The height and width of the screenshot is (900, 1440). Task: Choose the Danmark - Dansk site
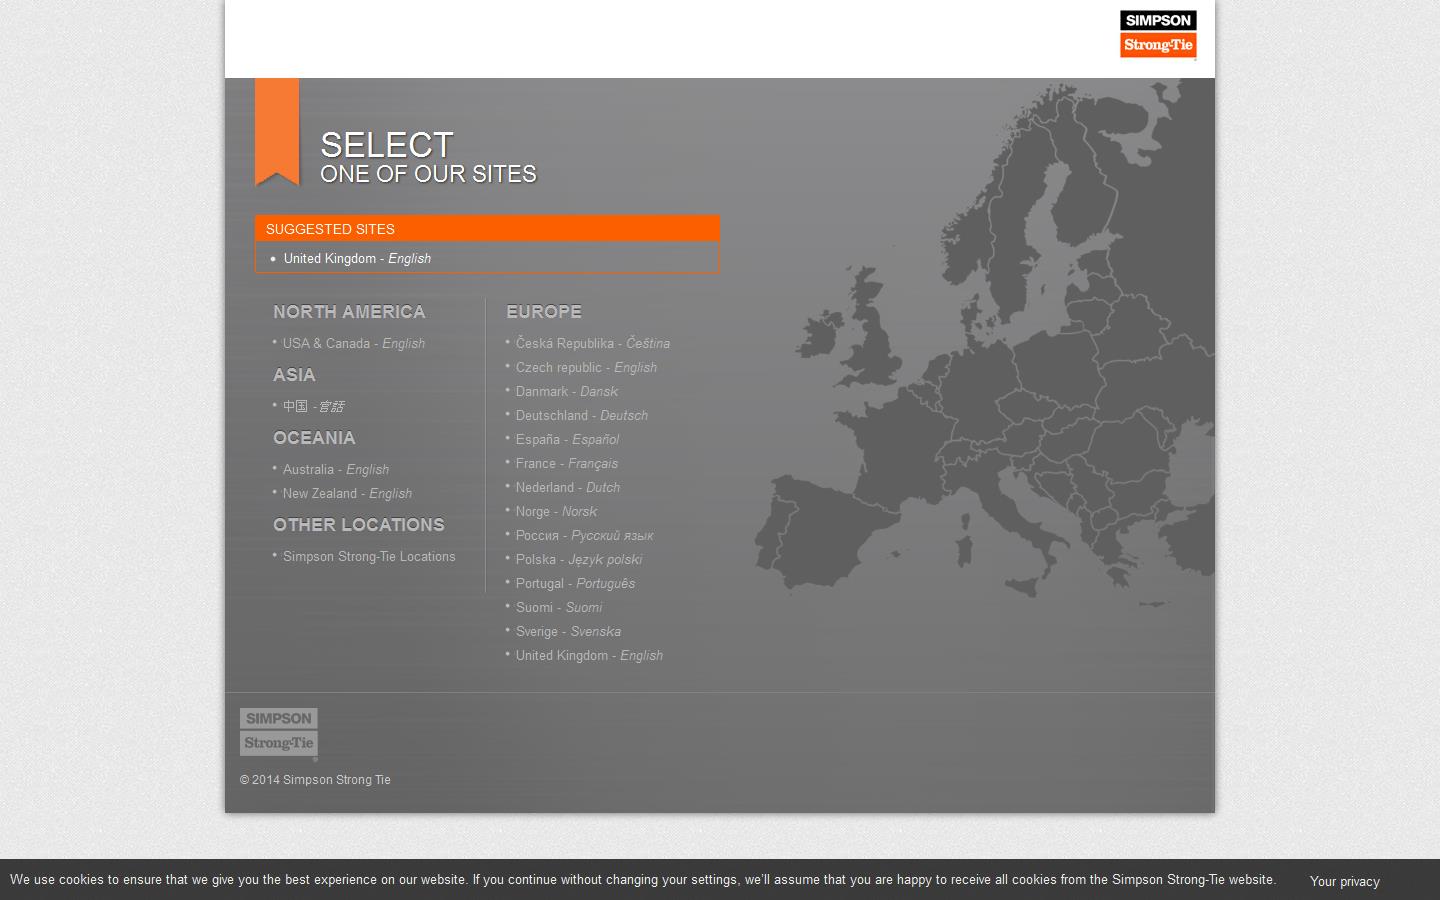[566, 392]
